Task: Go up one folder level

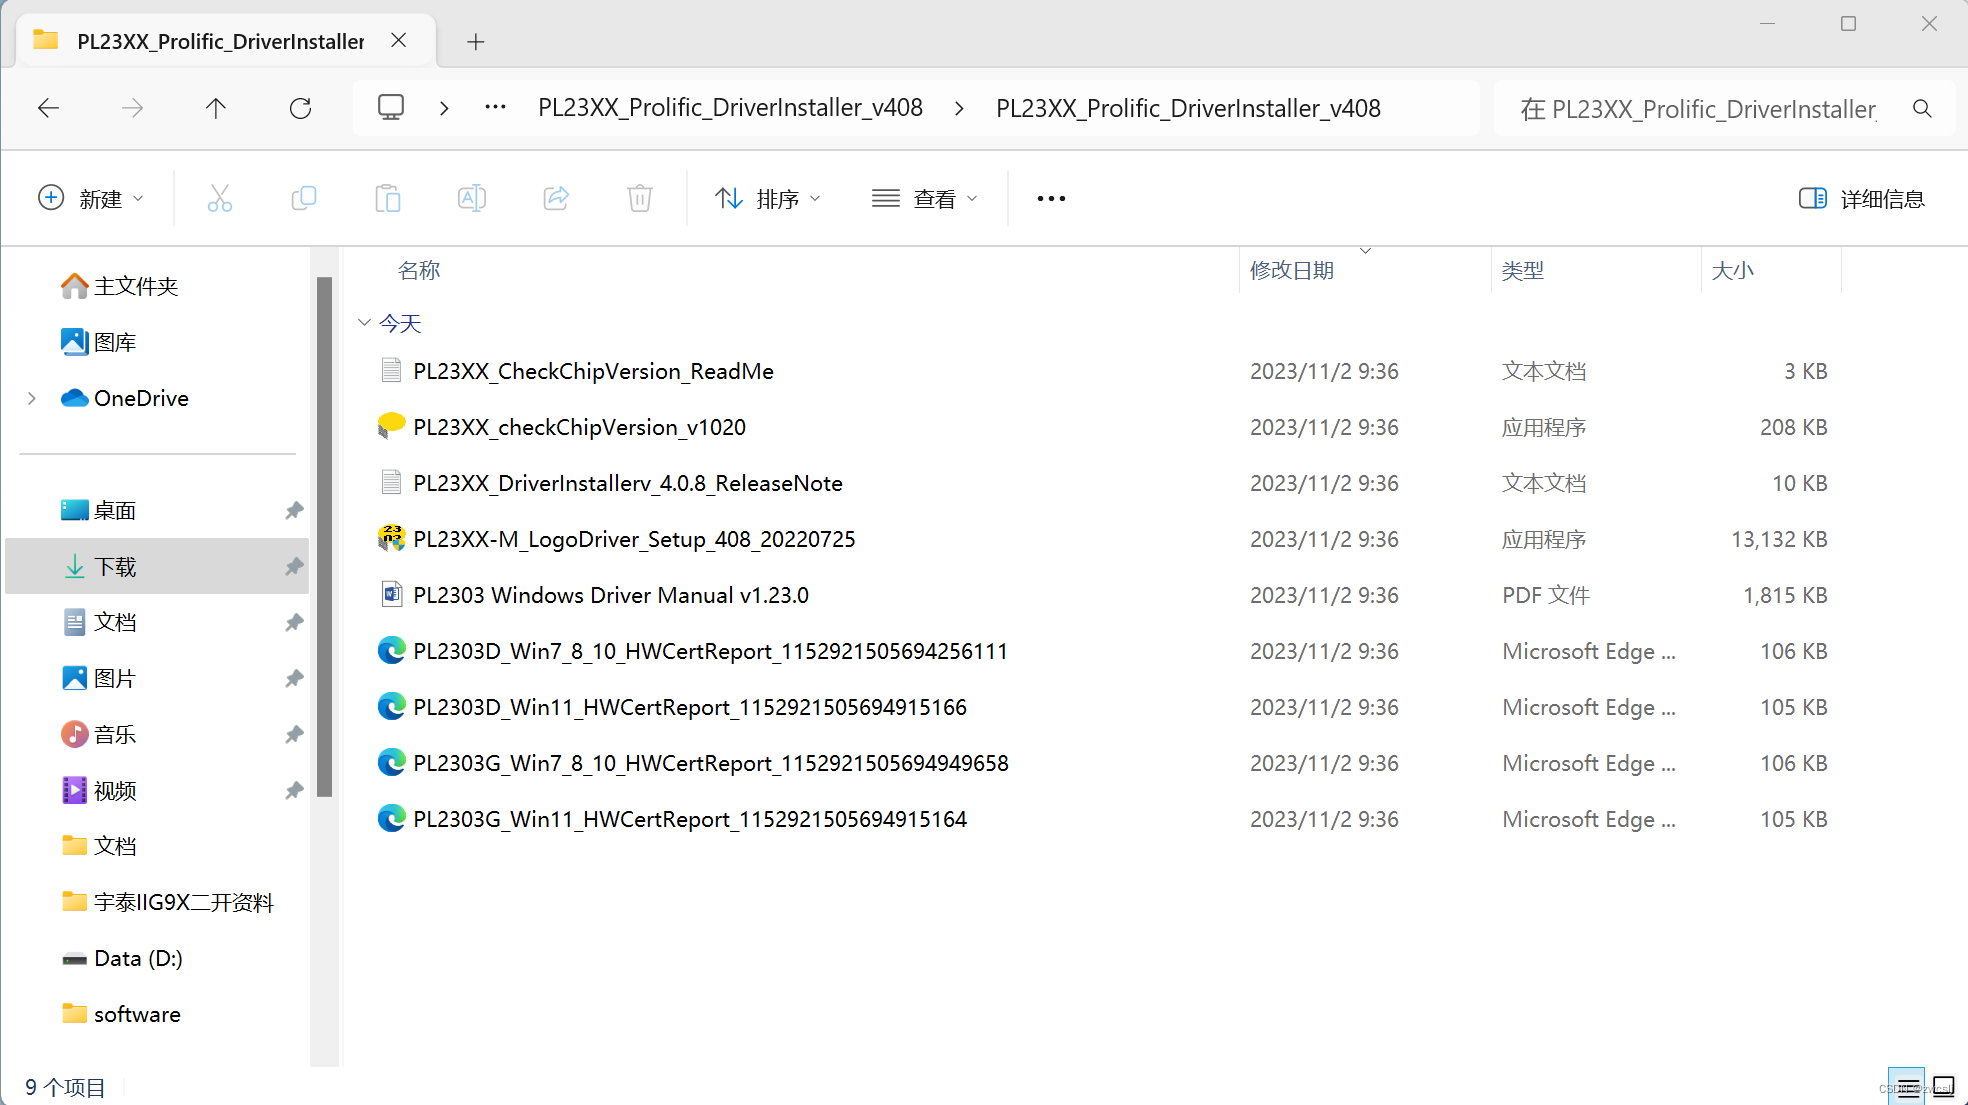Action: pyautogui.click(x=216, y=108)
